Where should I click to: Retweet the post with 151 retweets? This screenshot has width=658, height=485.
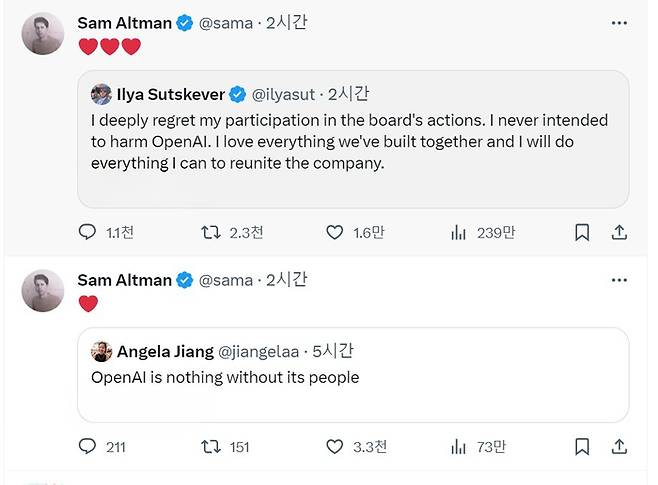pos(211,447)
